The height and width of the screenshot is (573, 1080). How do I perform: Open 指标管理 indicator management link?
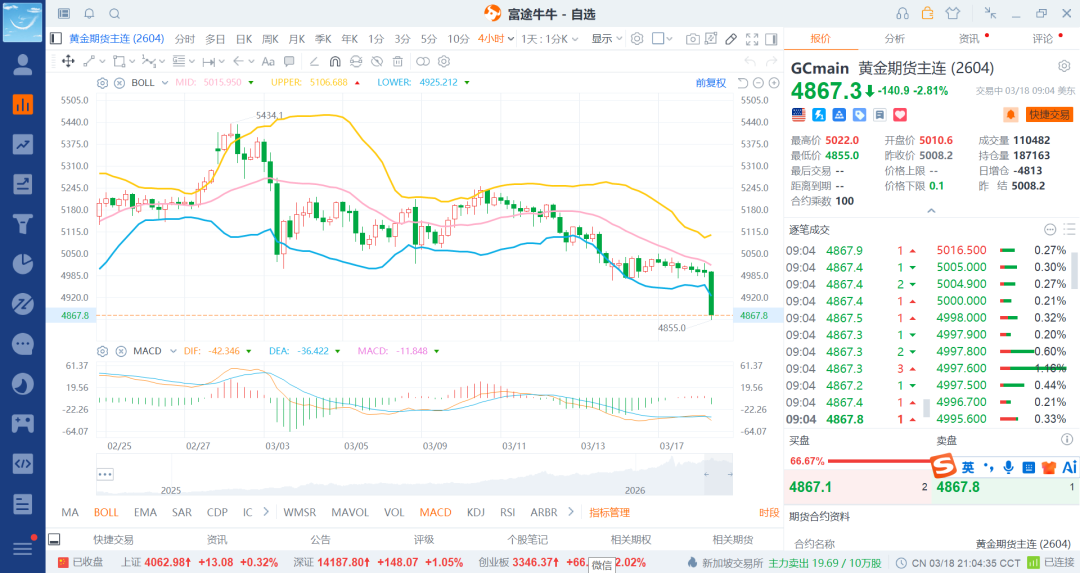coord(609,512)
